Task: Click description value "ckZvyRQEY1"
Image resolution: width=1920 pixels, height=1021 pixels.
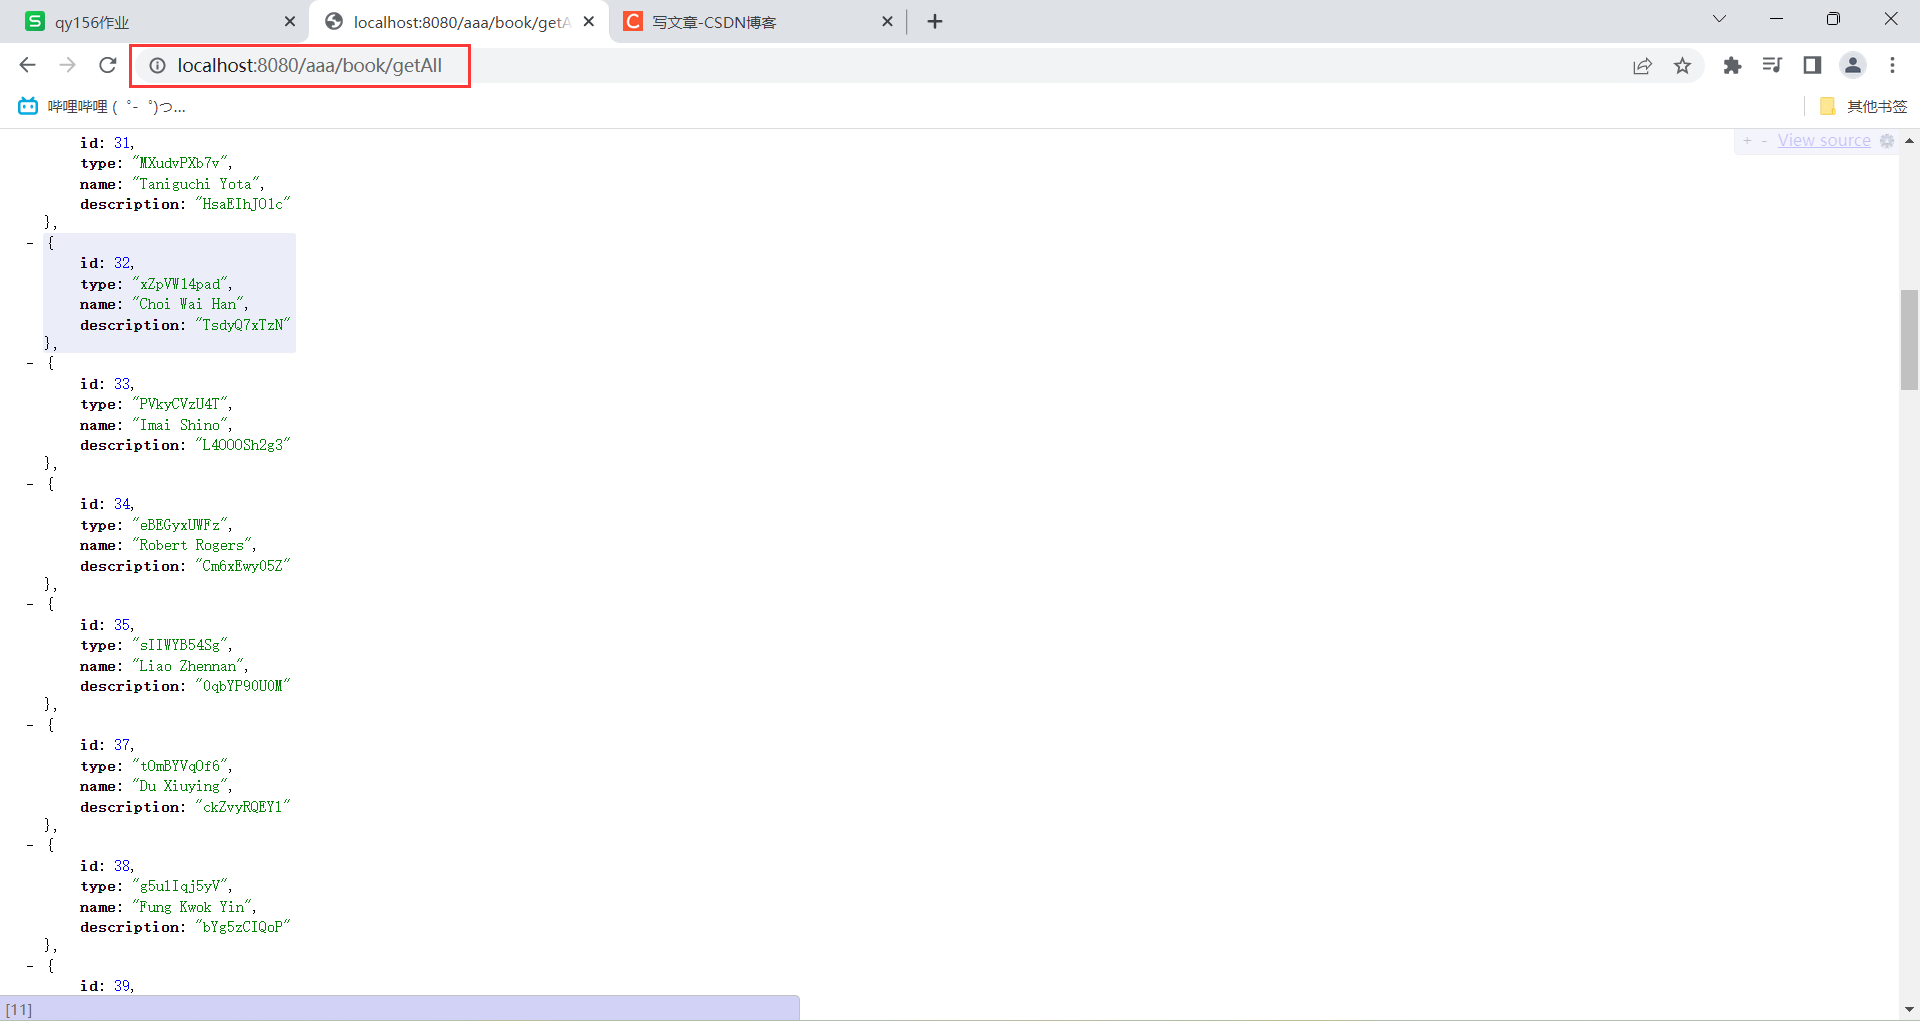Action: tap(243, 807)
